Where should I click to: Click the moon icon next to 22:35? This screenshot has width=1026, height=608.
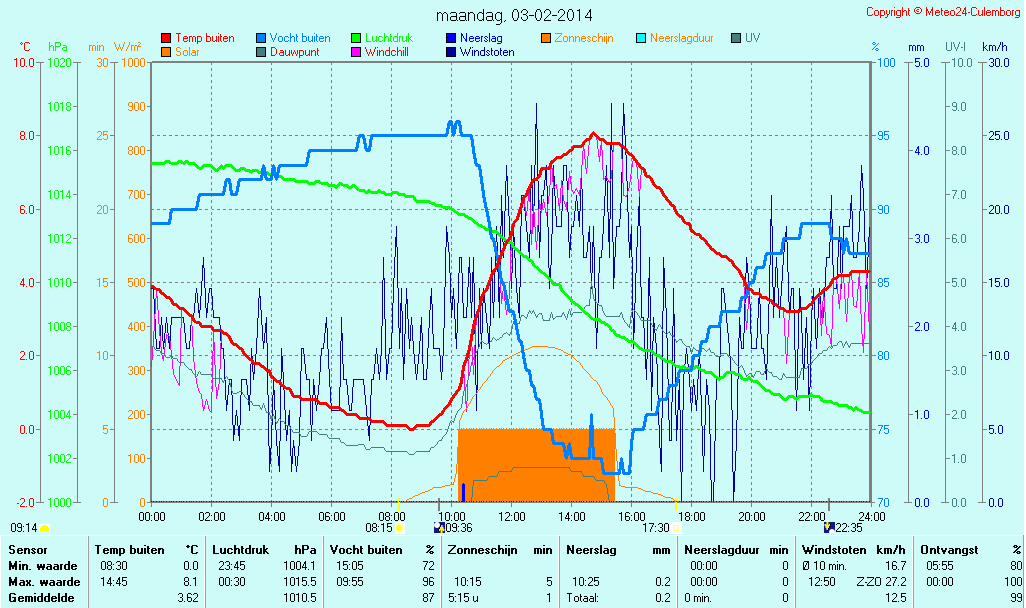click(x=828, y=527)
